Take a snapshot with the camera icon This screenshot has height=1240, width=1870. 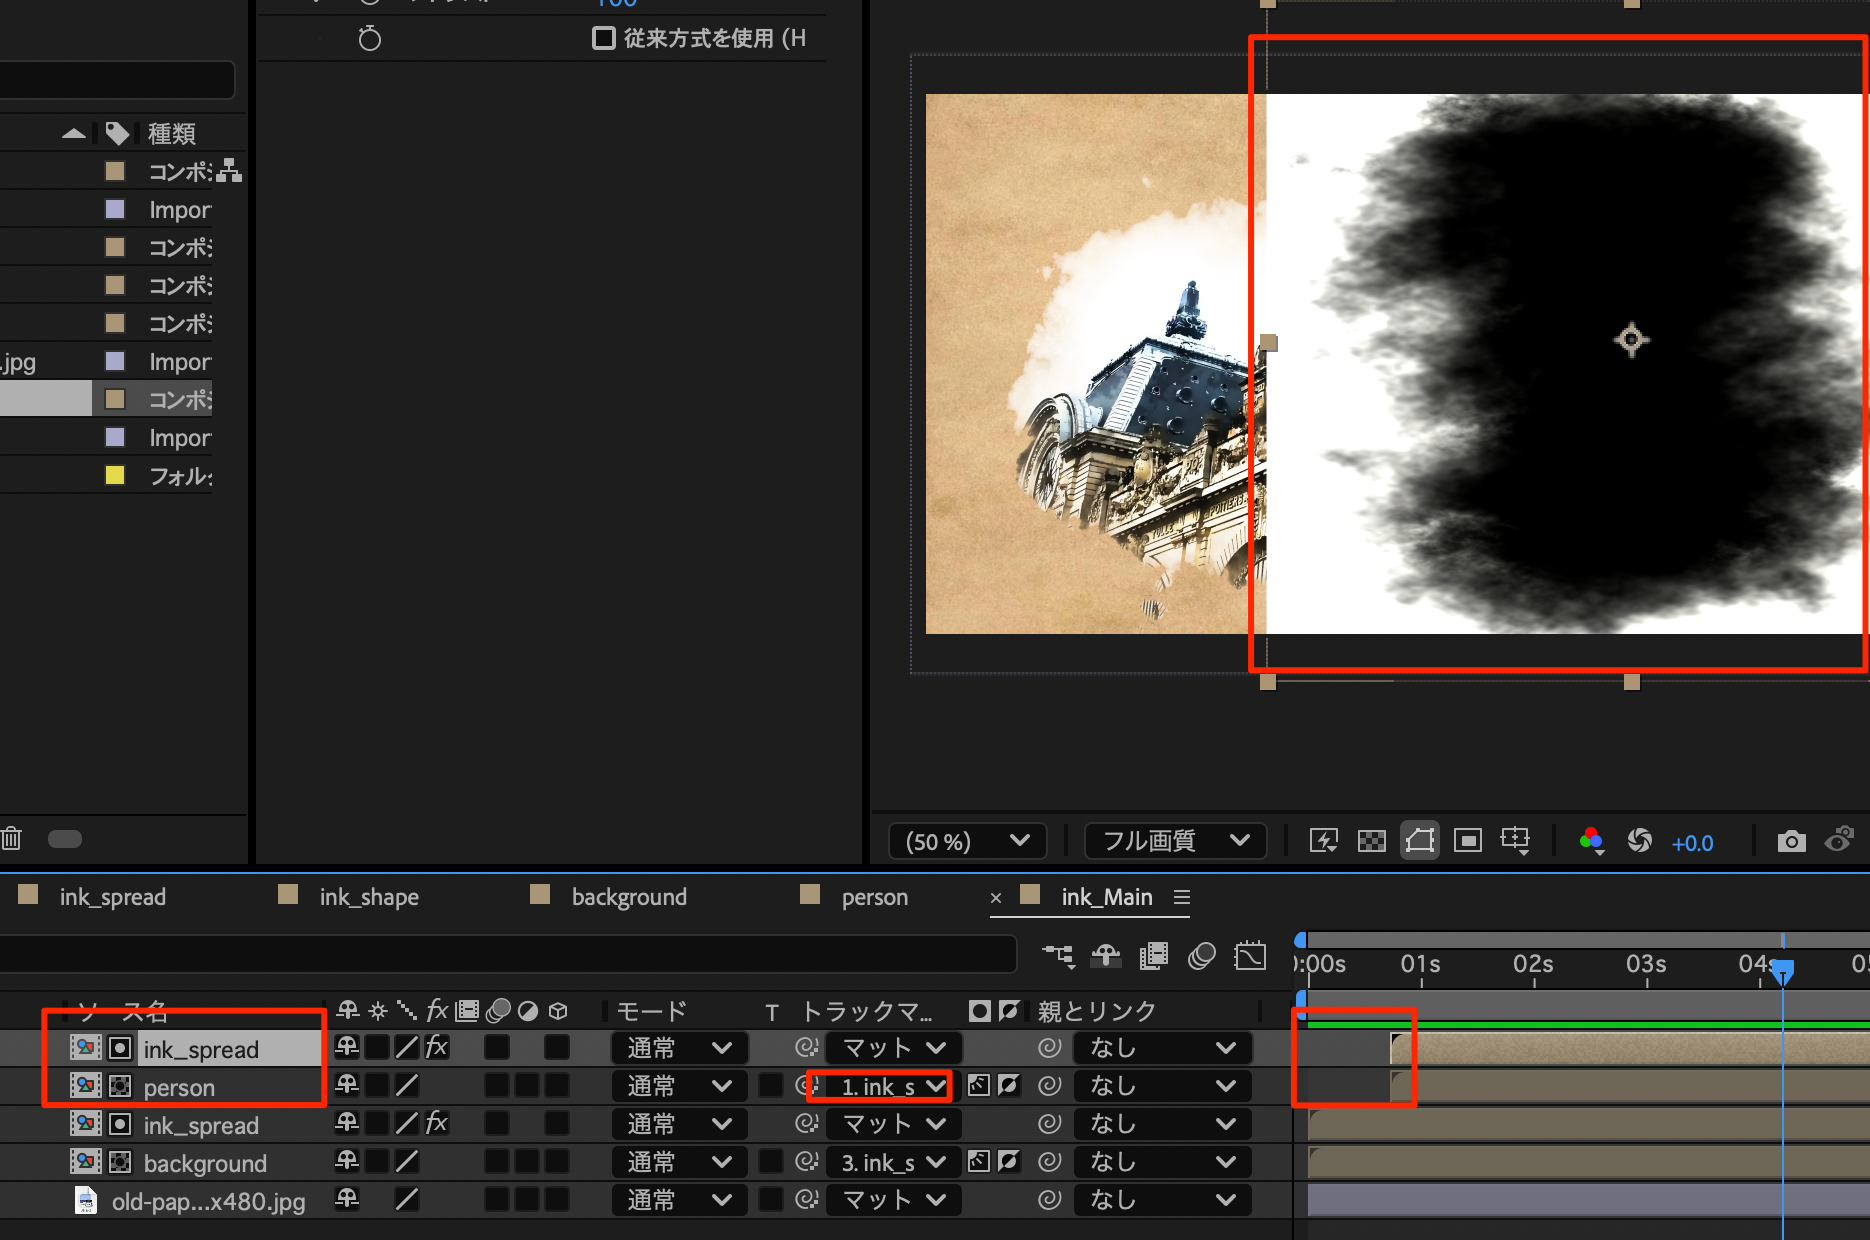[x=1791, y=841]
